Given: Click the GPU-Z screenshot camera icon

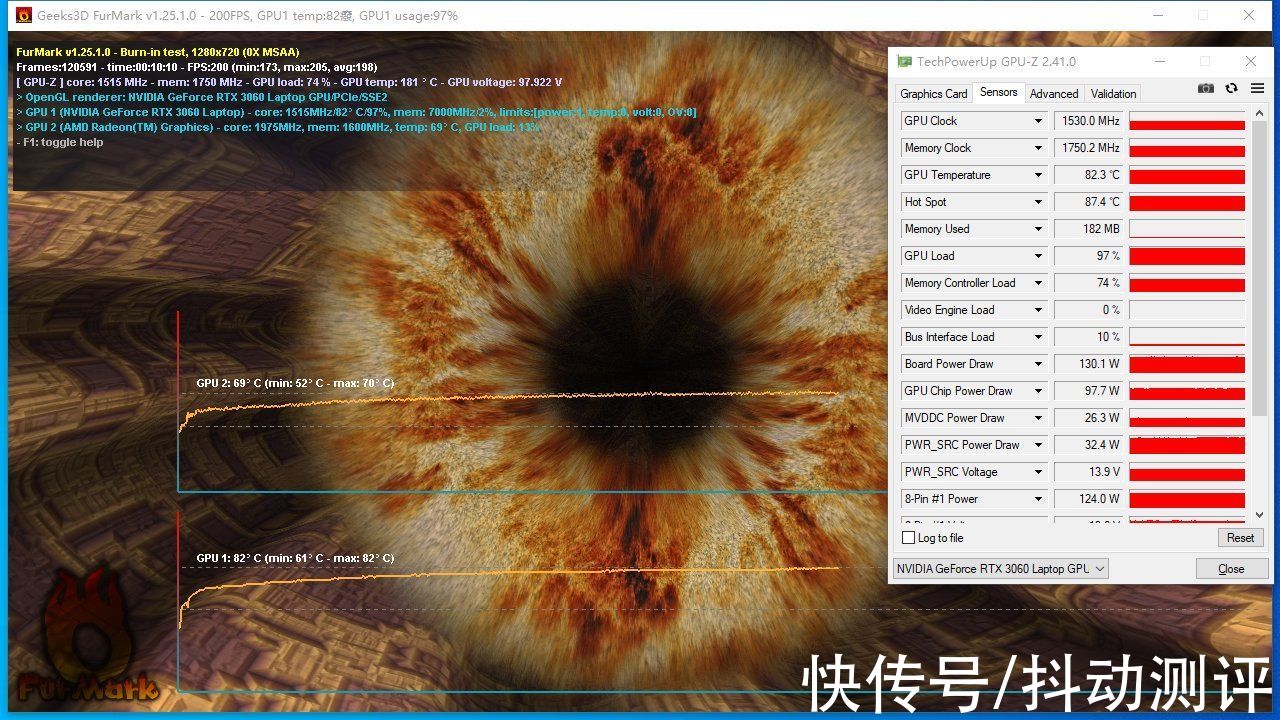Looking at the screenshot, I should point(1206,88).
